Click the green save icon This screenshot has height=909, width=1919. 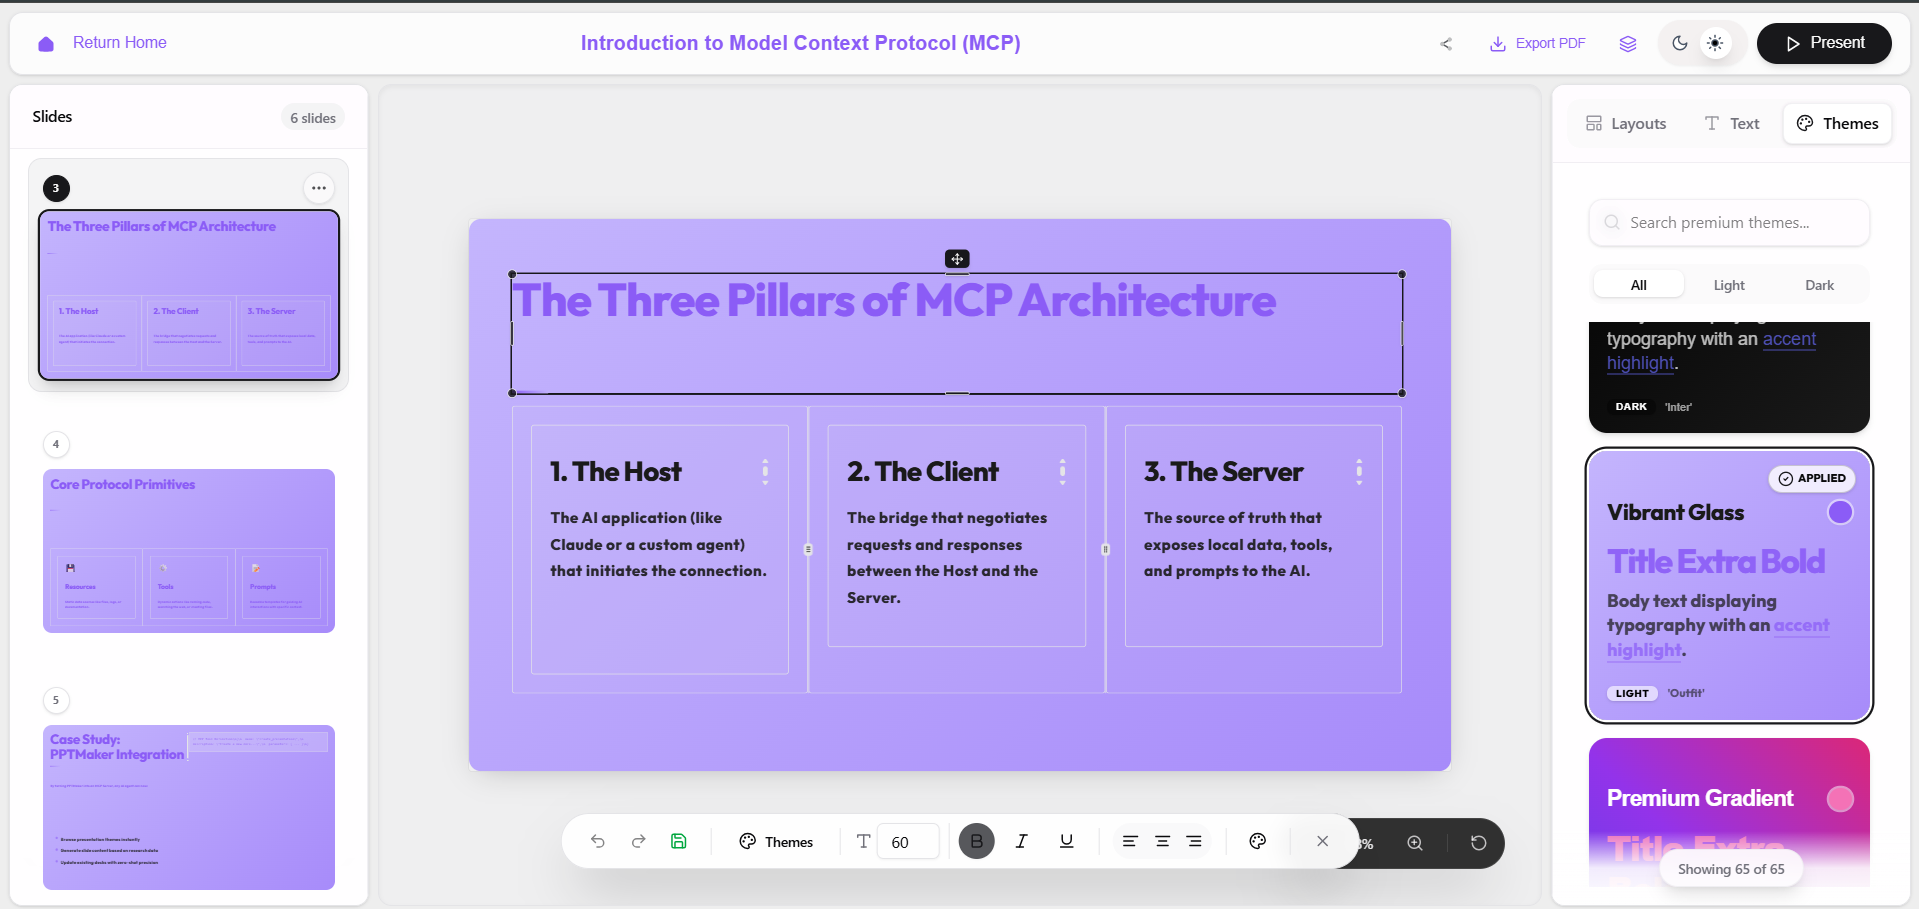678,841
